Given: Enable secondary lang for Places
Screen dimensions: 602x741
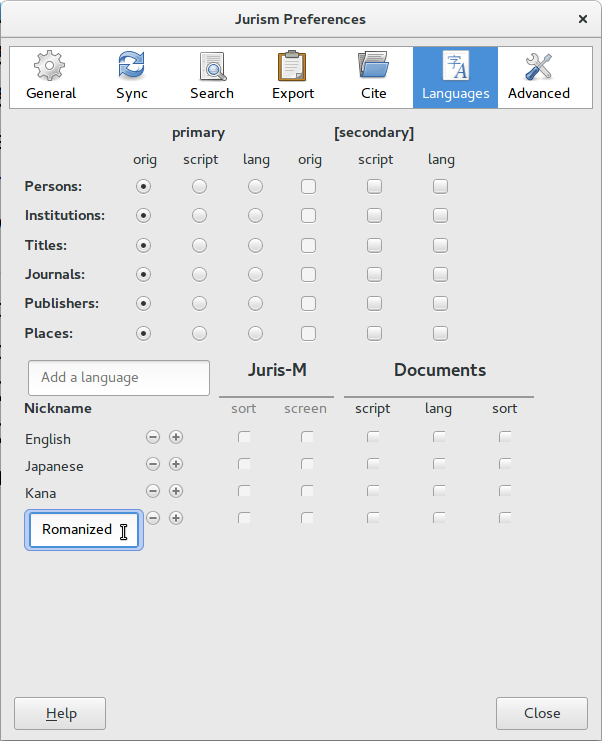Looking at the screenshot, I should [x=440, y=334].
